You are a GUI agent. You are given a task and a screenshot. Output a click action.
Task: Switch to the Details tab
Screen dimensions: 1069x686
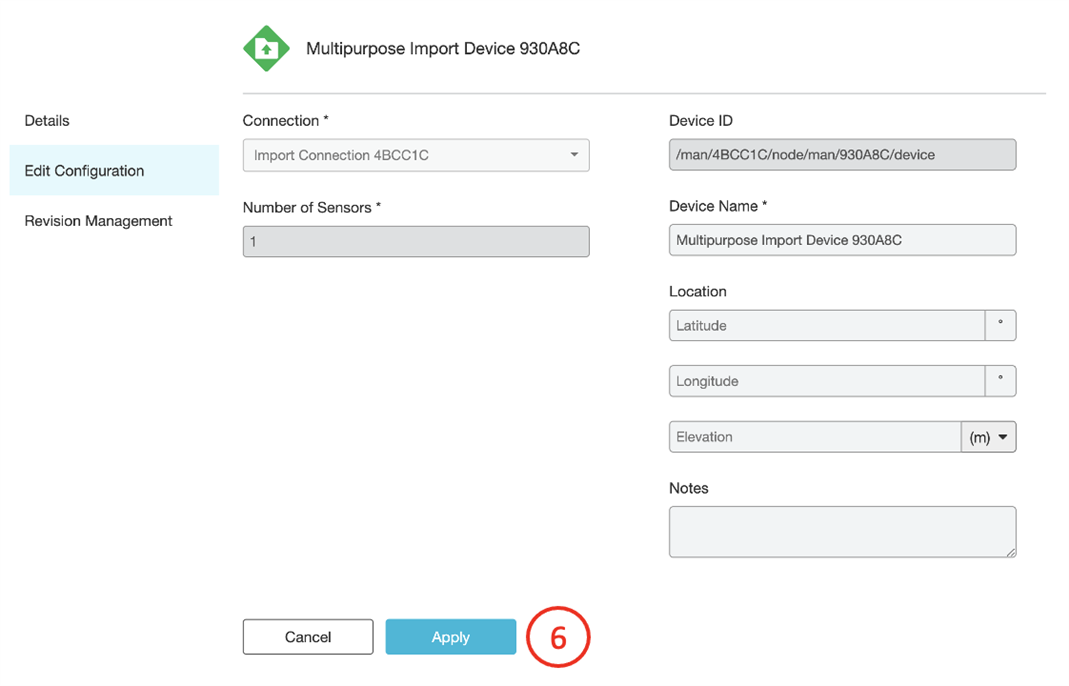[46, 120]
